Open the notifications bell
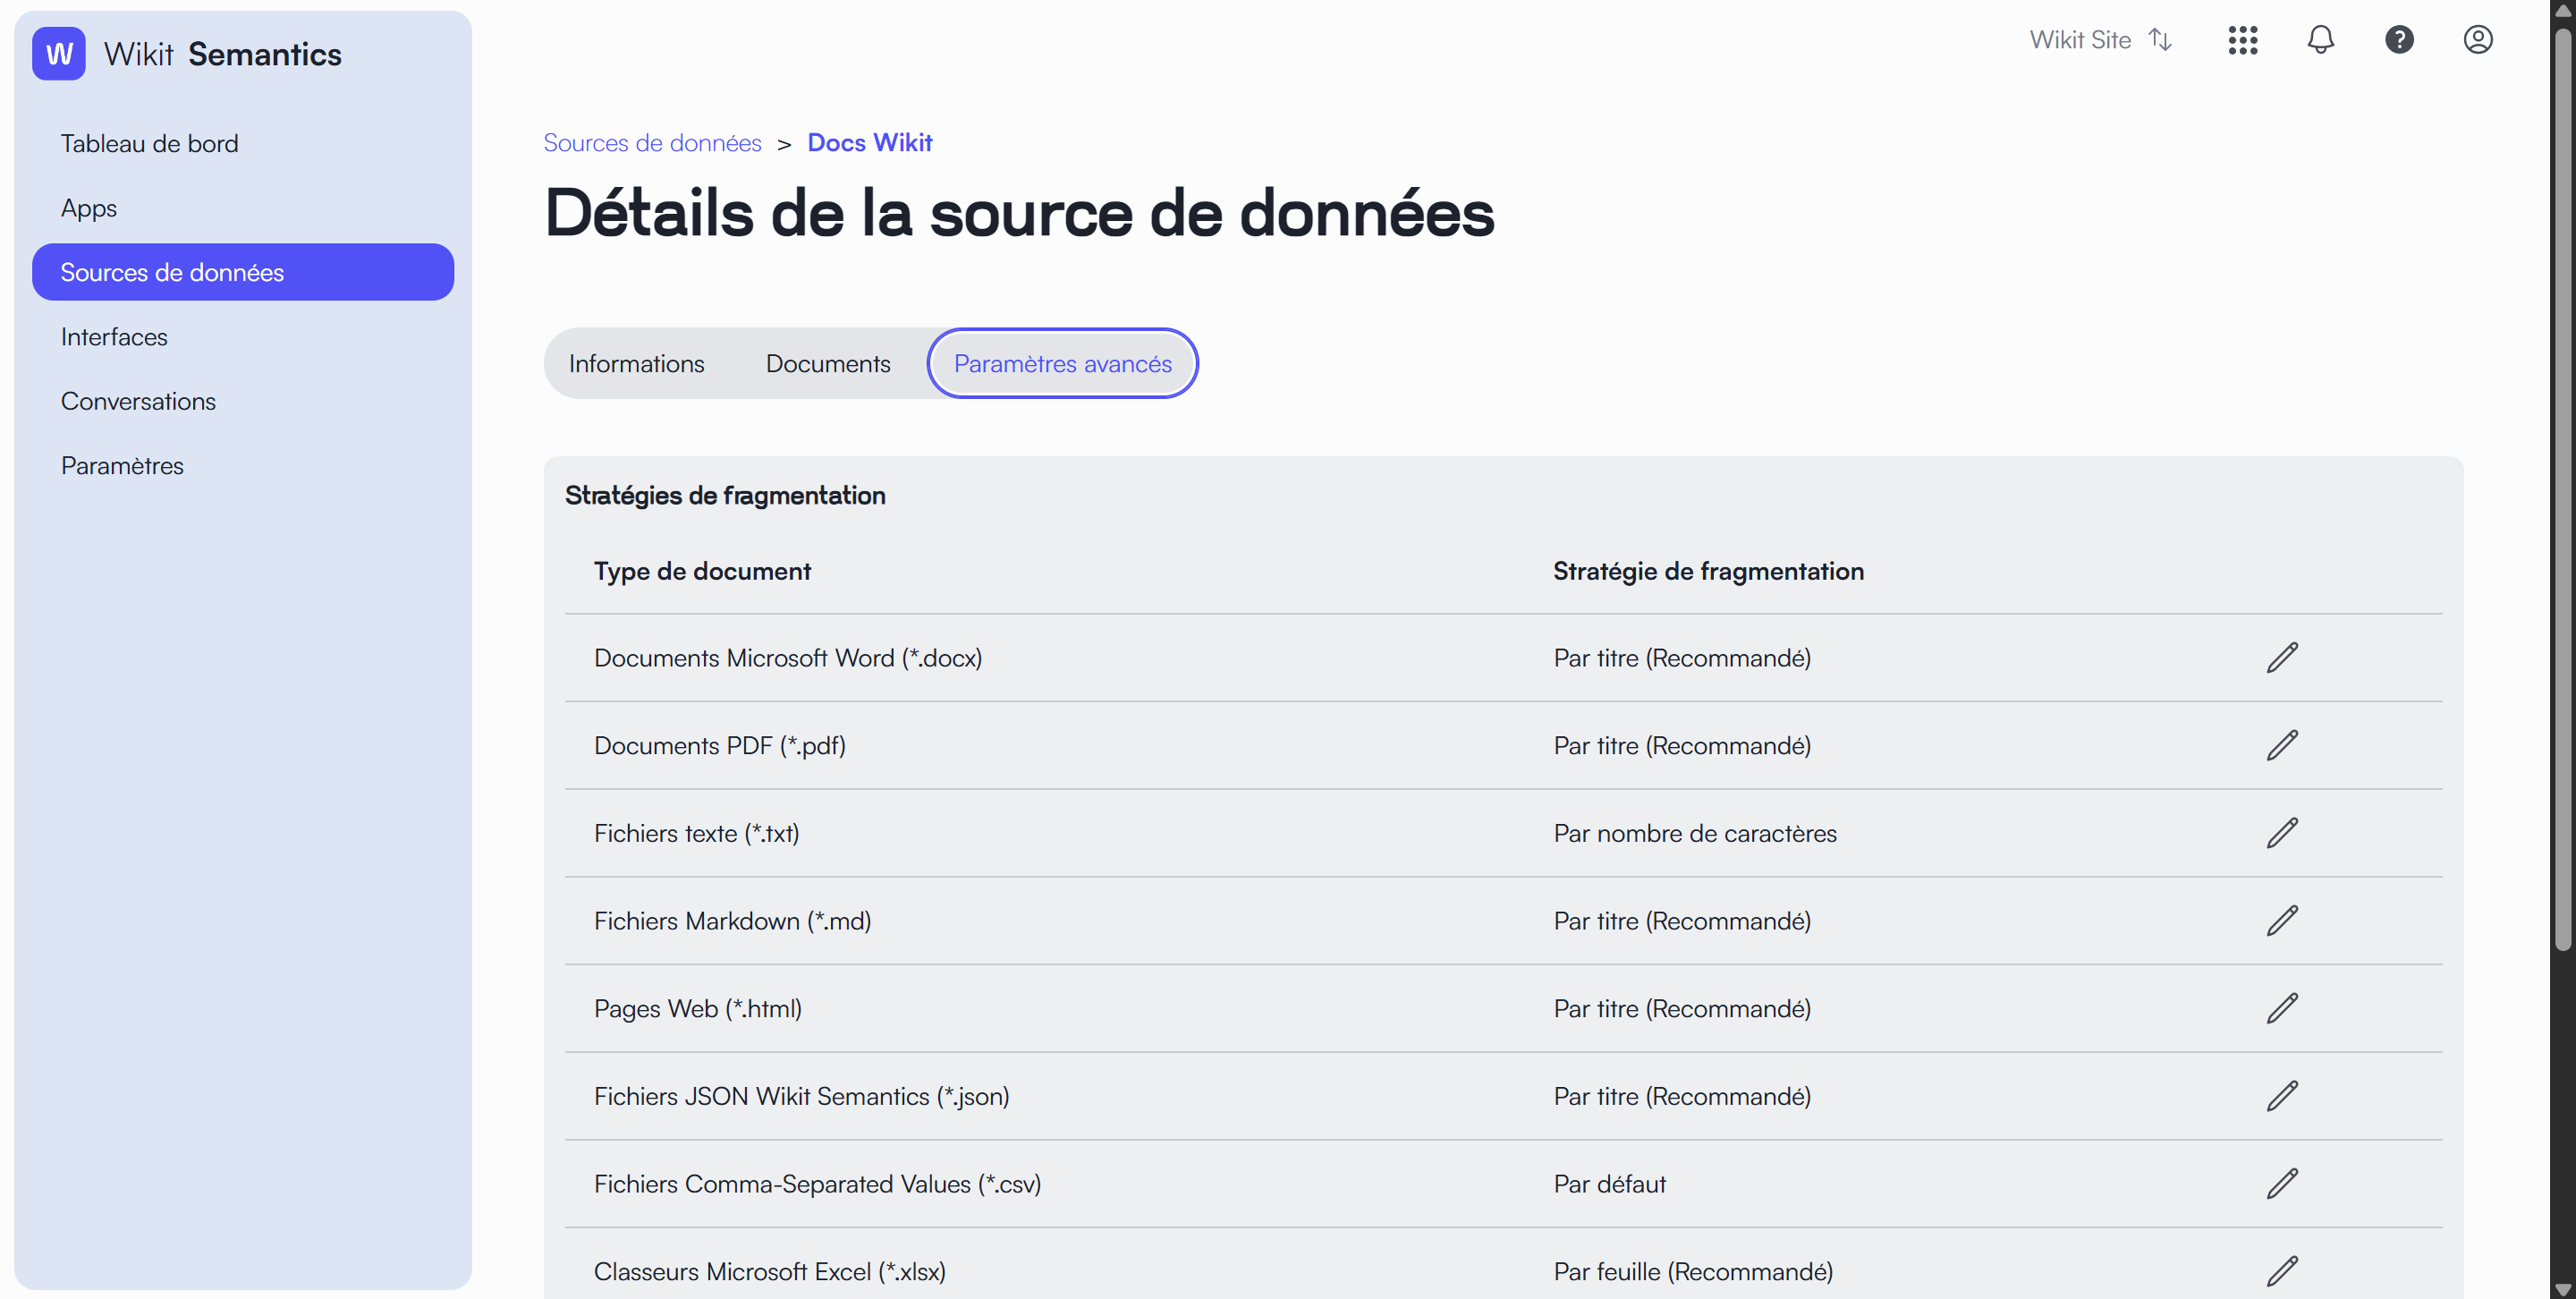 tap(2320, 40)
